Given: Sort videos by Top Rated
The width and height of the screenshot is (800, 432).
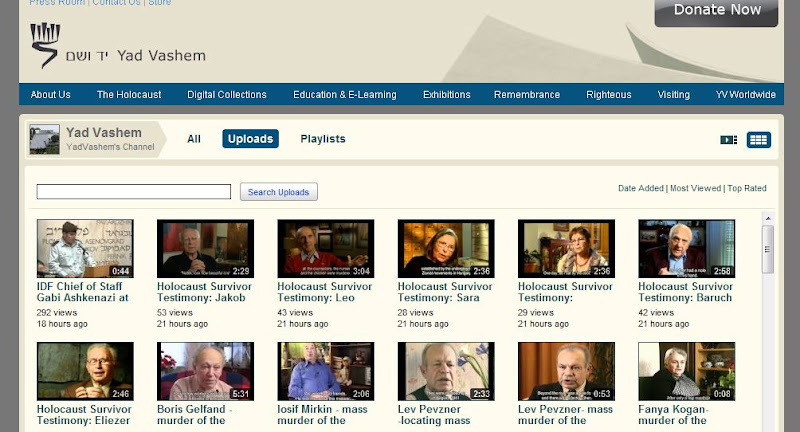Looking at the screenshot, I should [x=747, y=188].
